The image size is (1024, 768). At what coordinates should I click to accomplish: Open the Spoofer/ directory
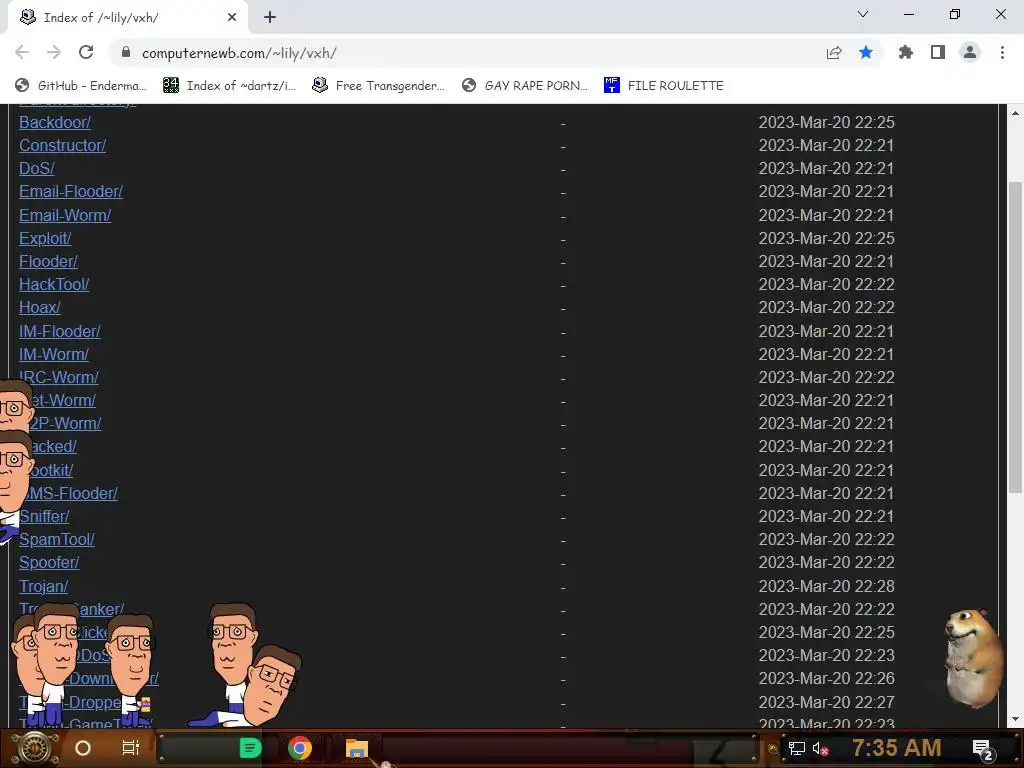point(49,562)
